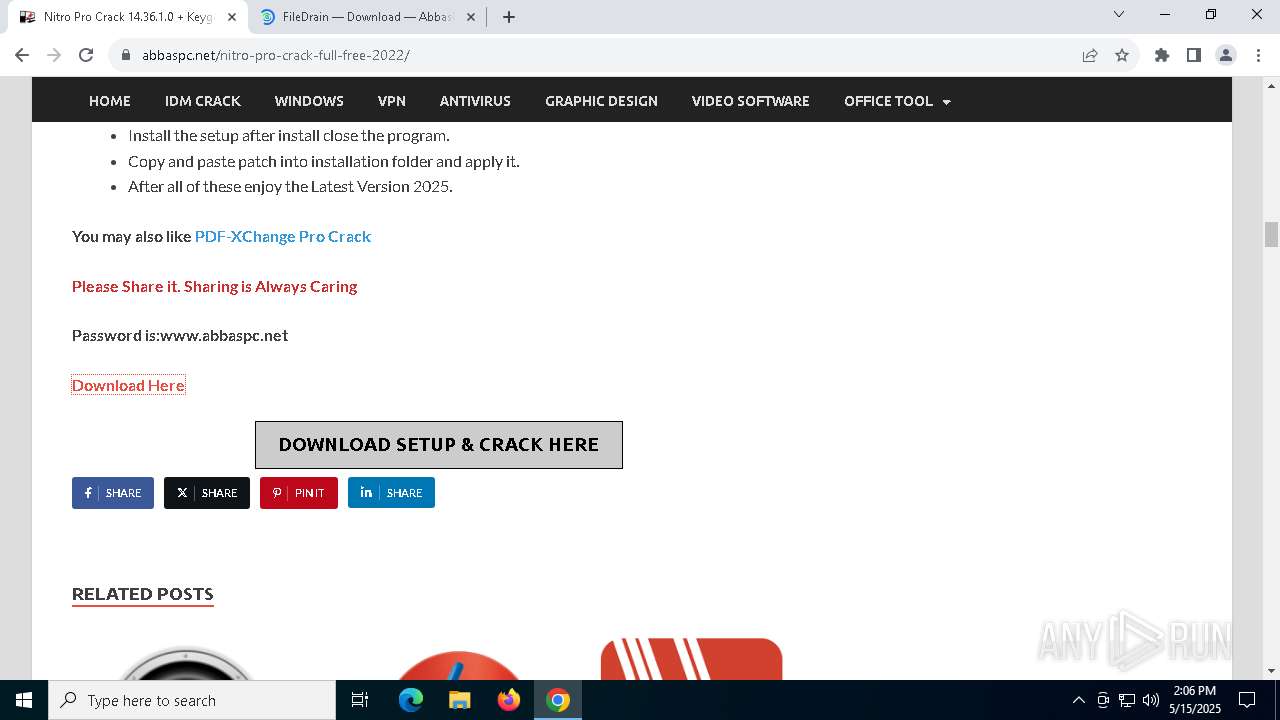
Task: Click the taskbar search box
Action: point(192,700)
